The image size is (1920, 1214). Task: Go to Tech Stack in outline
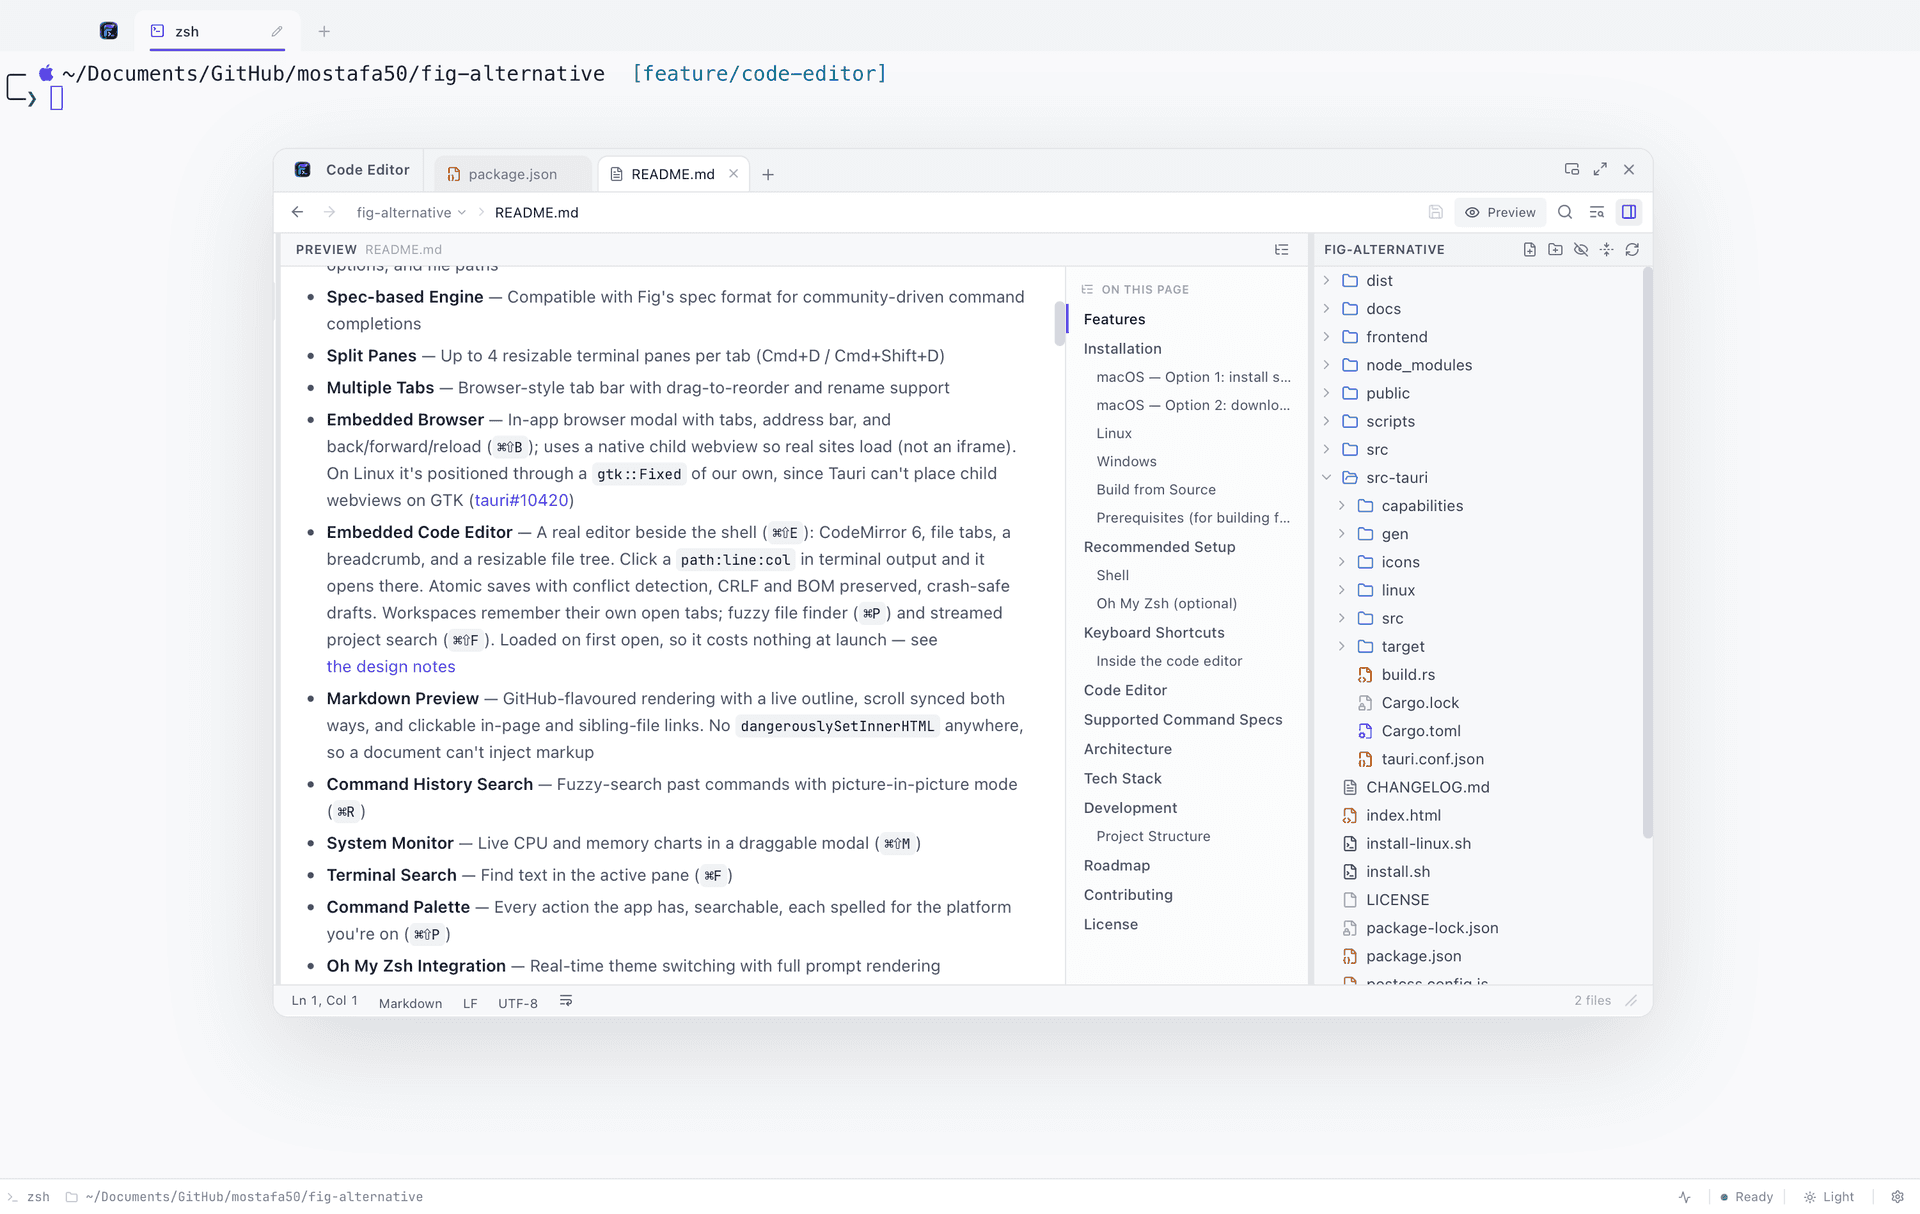(x=1122, y=779)
